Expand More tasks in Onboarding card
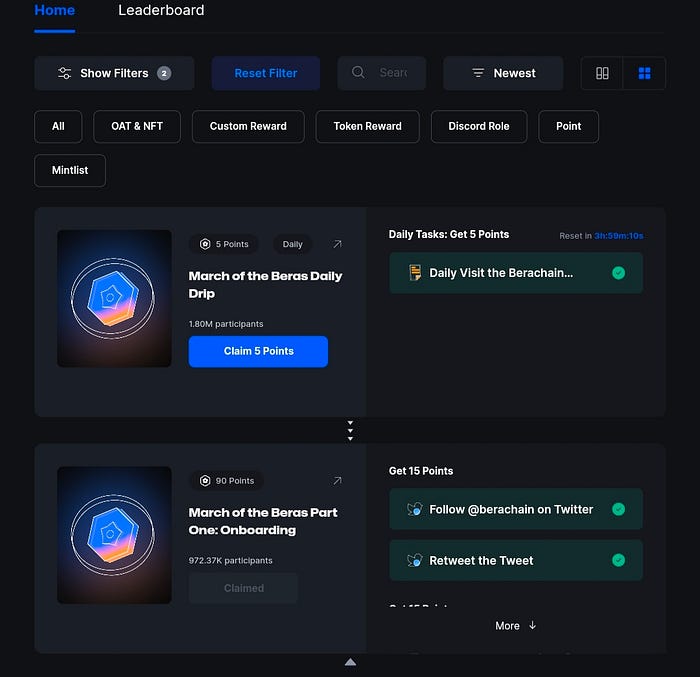Image resolution: width=700 pixels, height=677 pixels. click(516, 626)
